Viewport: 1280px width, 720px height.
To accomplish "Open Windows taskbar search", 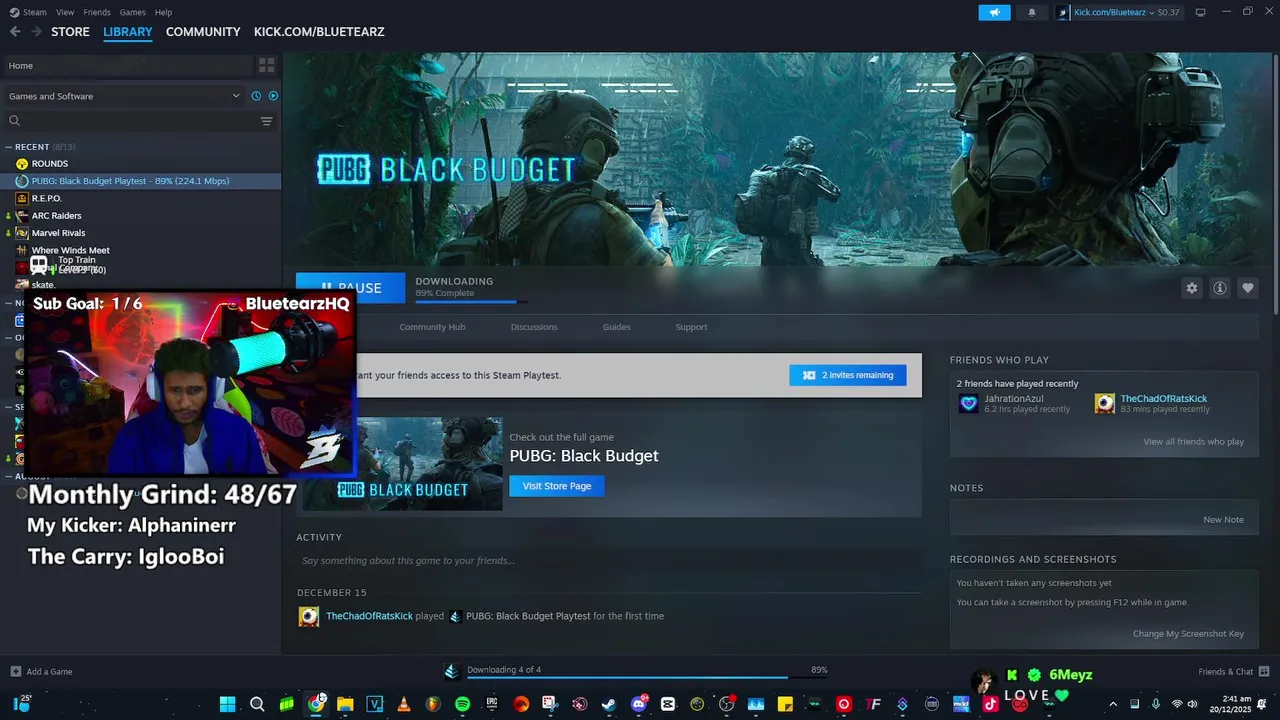I will 257,704.
